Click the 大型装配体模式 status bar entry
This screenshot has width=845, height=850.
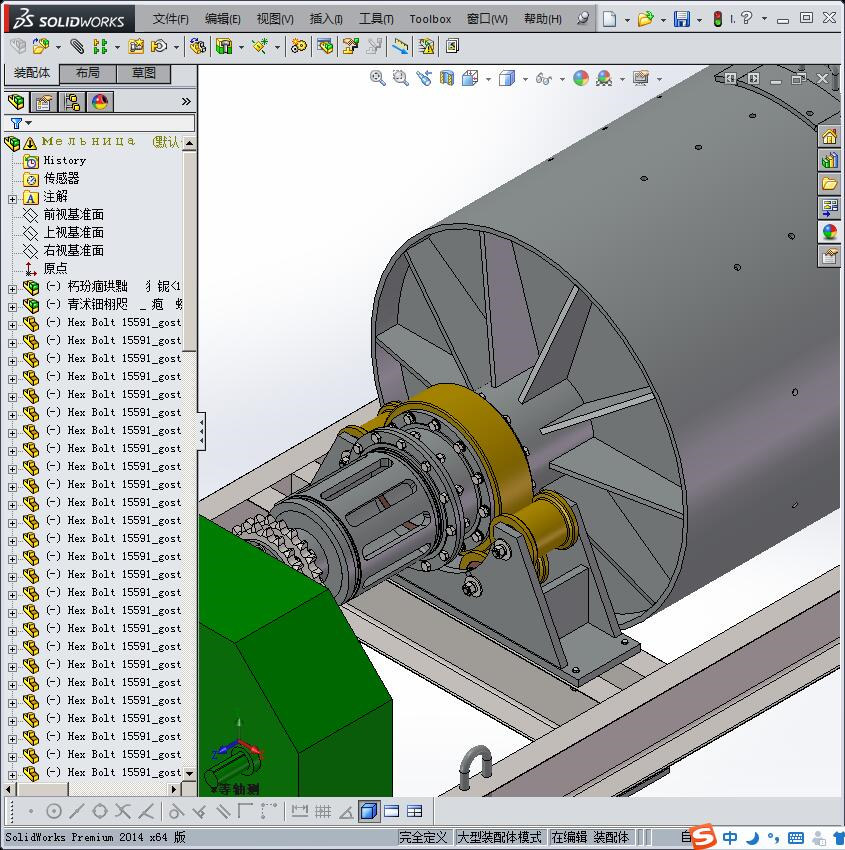point(499,838)
